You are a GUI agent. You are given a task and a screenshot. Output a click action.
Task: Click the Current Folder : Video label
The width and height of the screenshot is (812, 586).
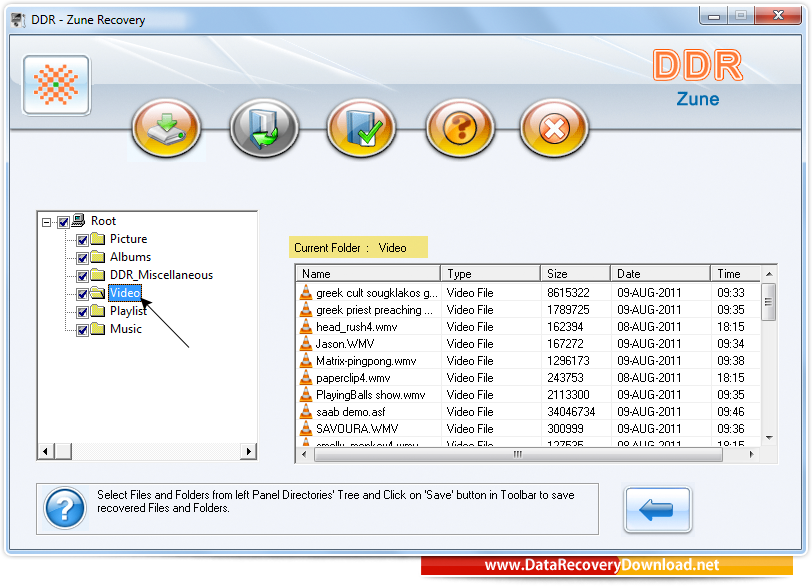tap(358, 247)
